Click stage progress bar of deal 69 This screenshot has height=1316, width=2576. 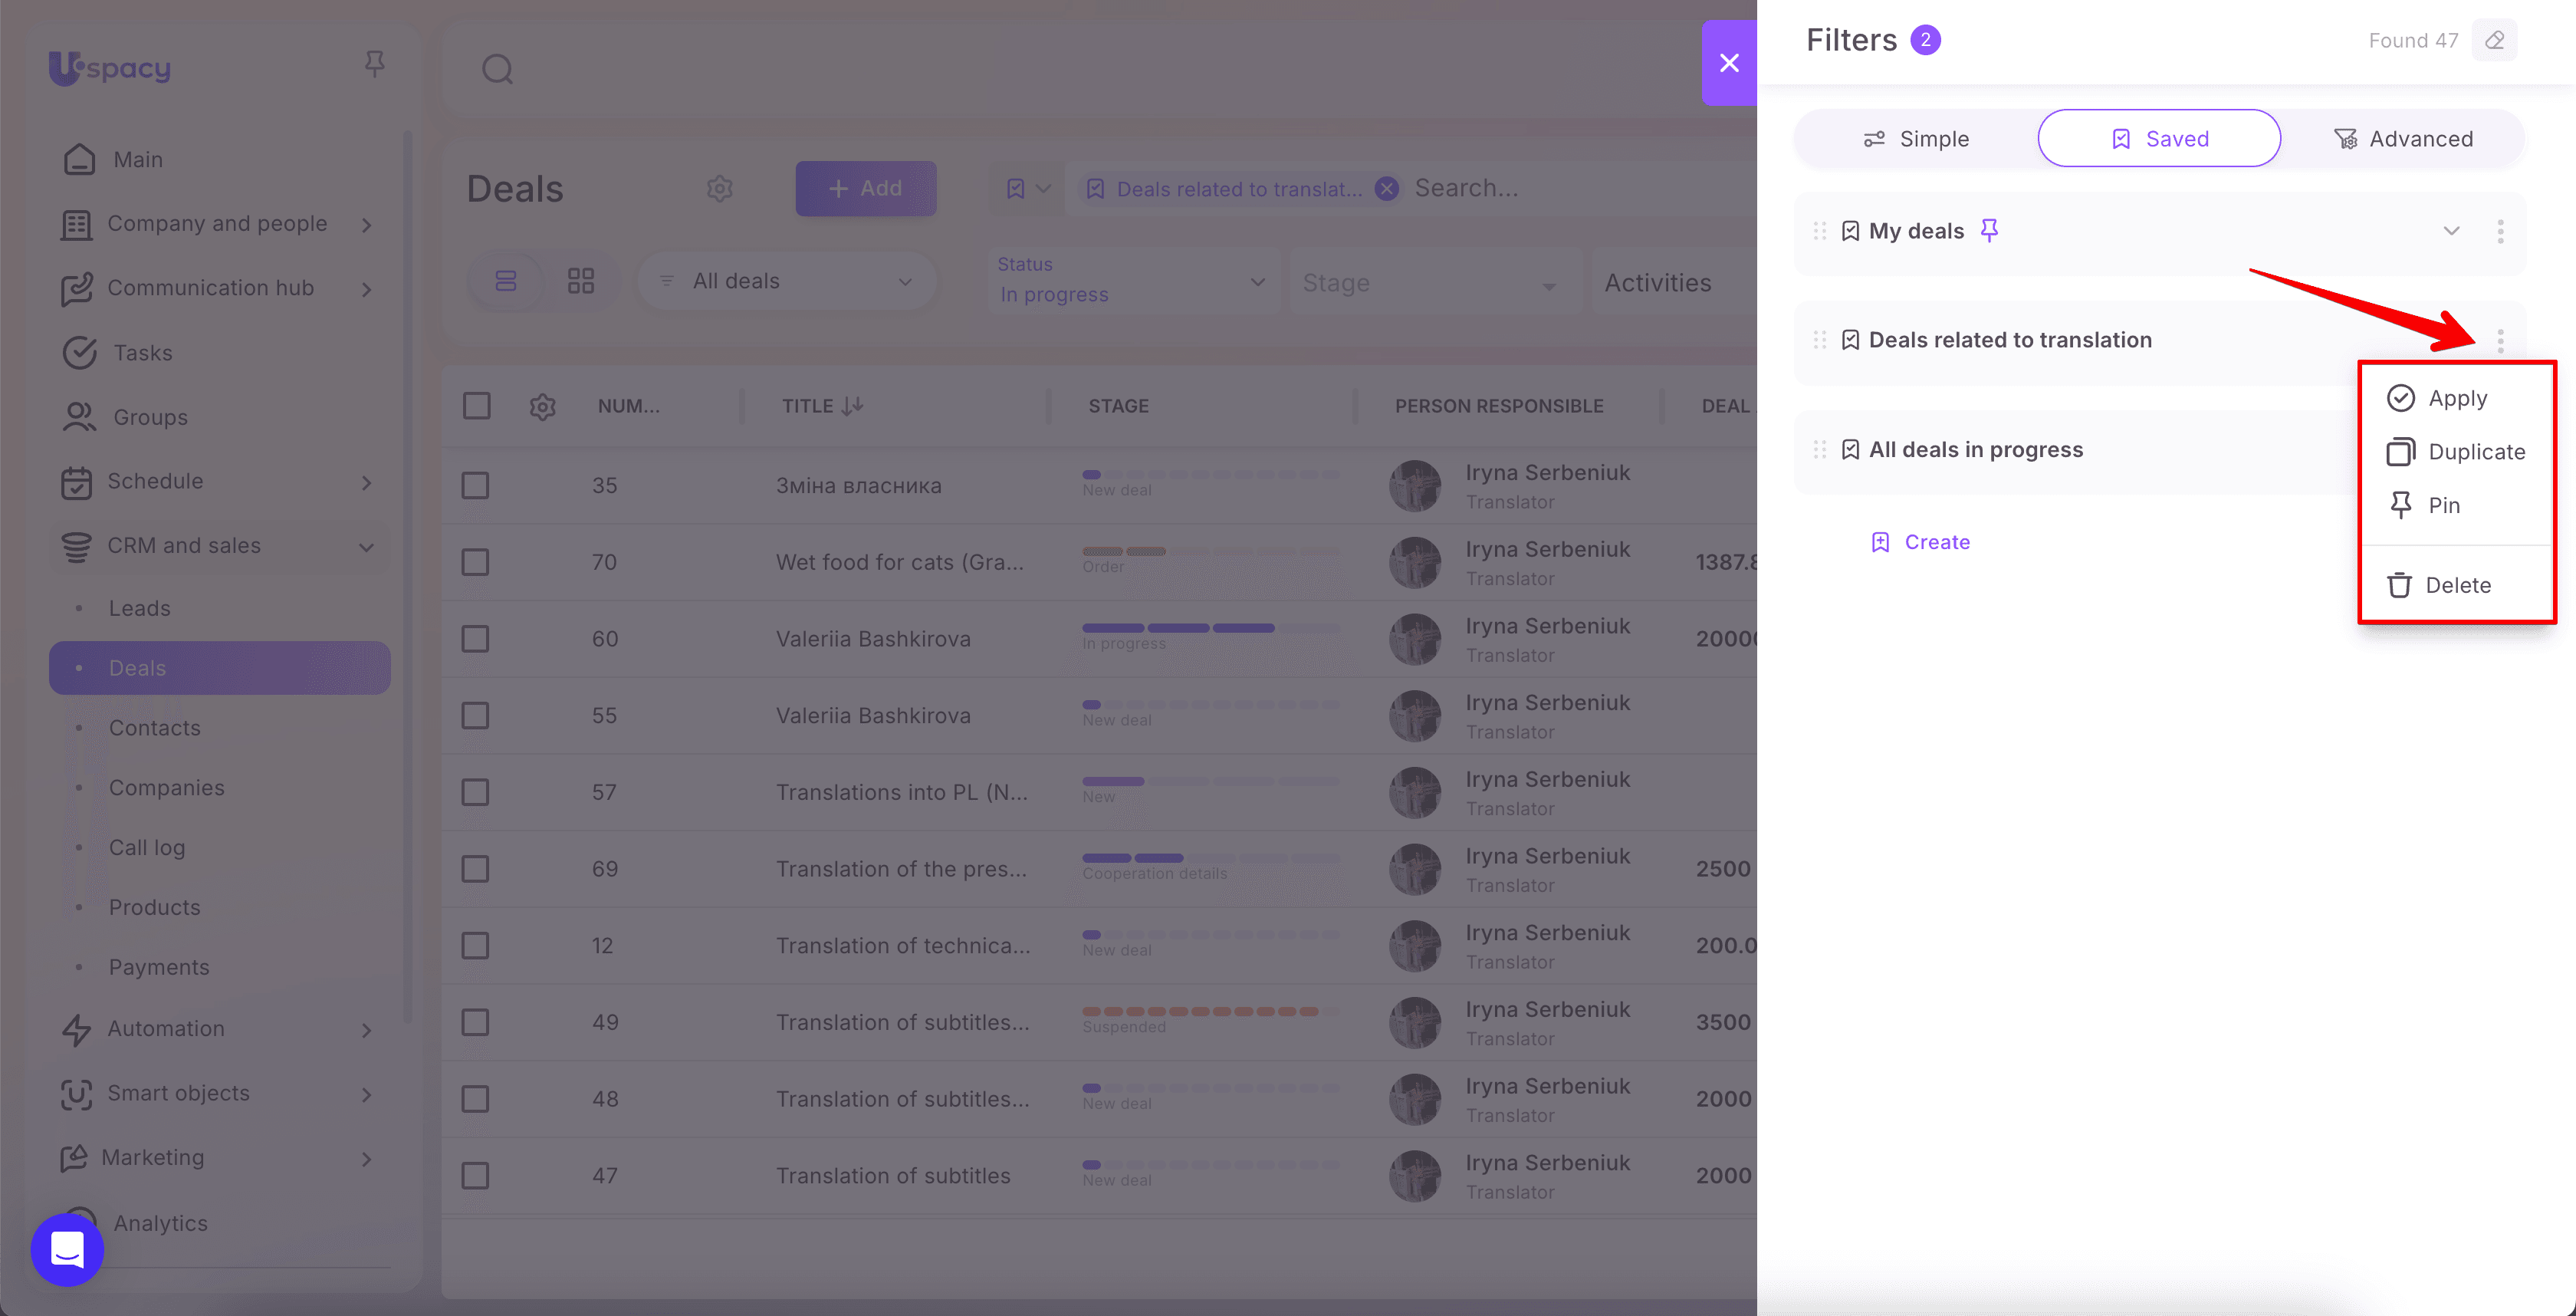[x=1211, y=858]
